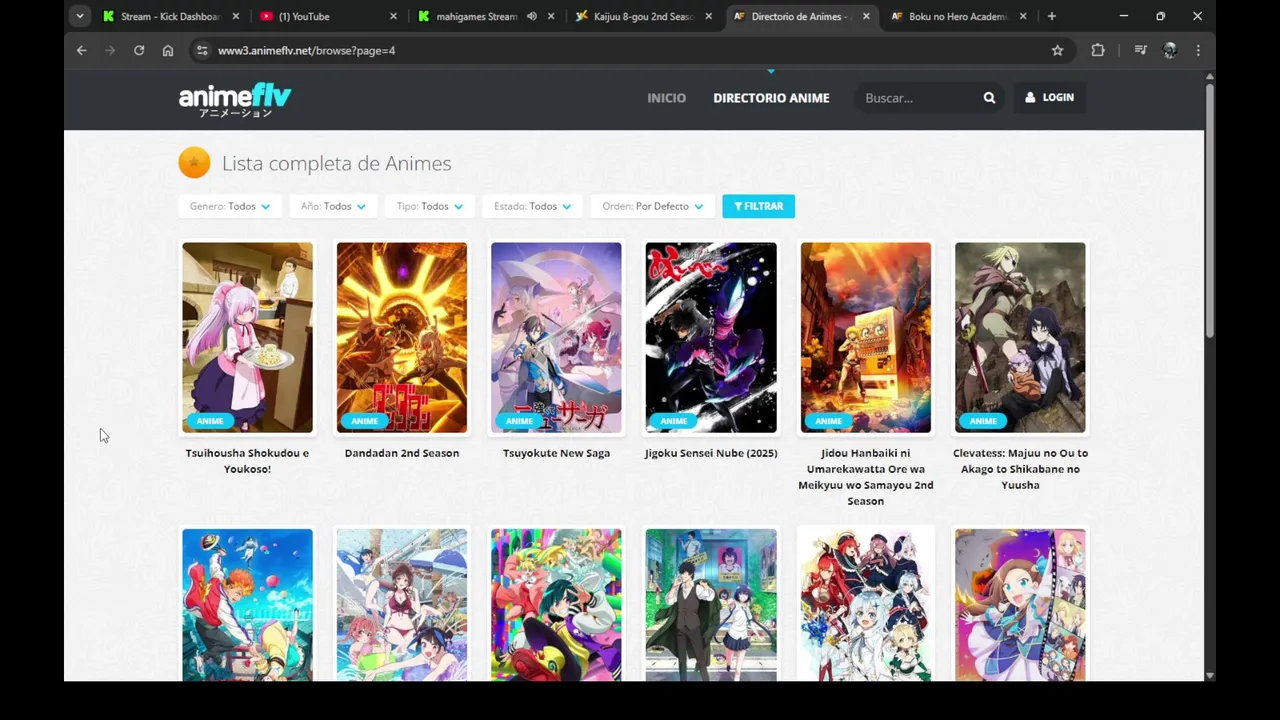Click the orange star ball icon

tap(194, 162)
